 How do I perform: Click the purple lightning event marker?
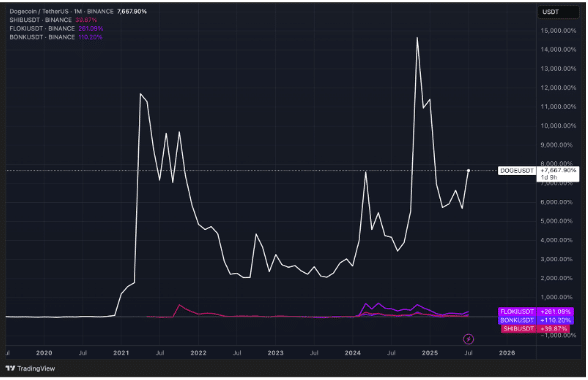pyautogui.click(x=468, y=339)
